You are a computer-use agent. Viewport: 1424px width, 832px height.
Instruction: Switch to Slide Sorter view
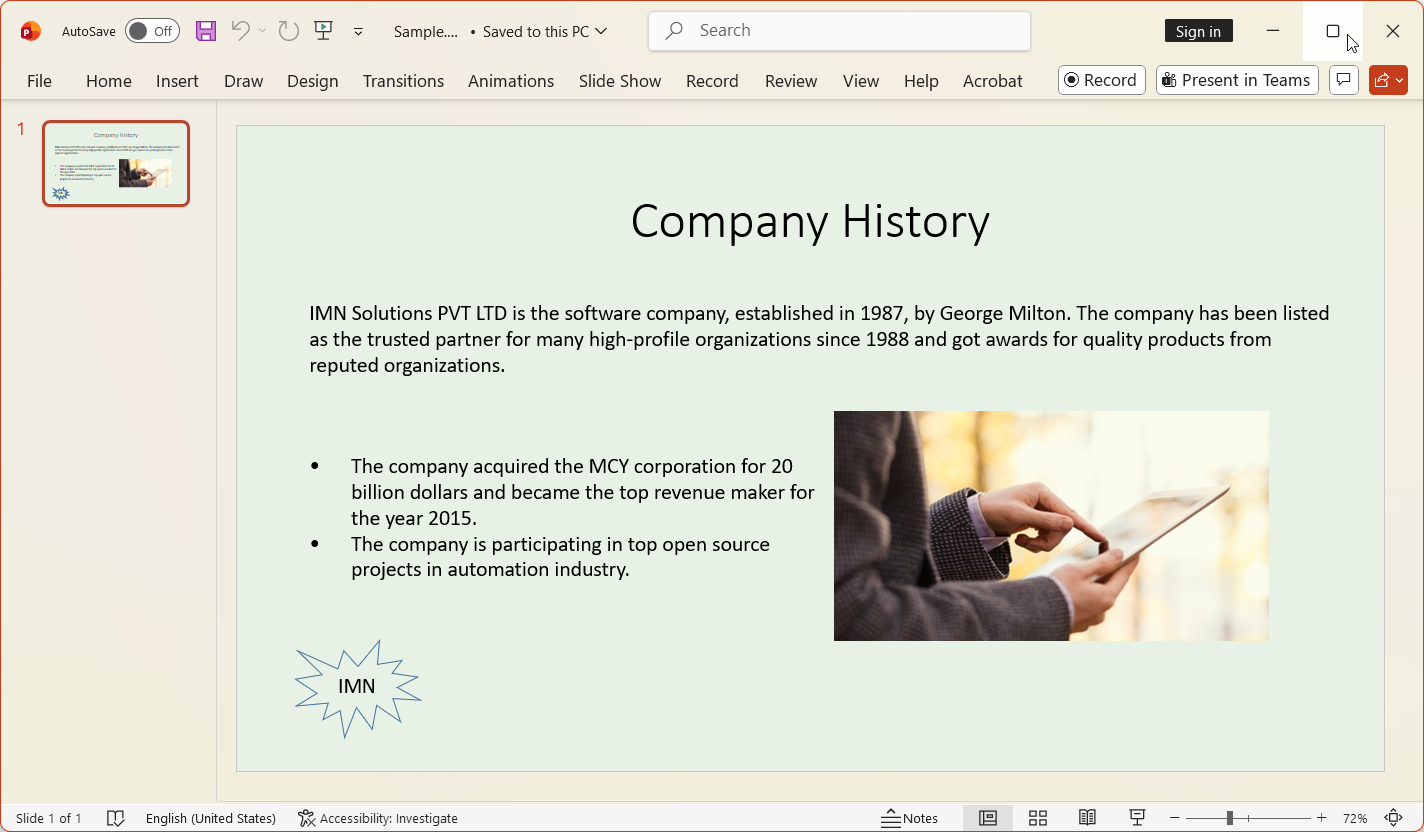pos(1038,817)
